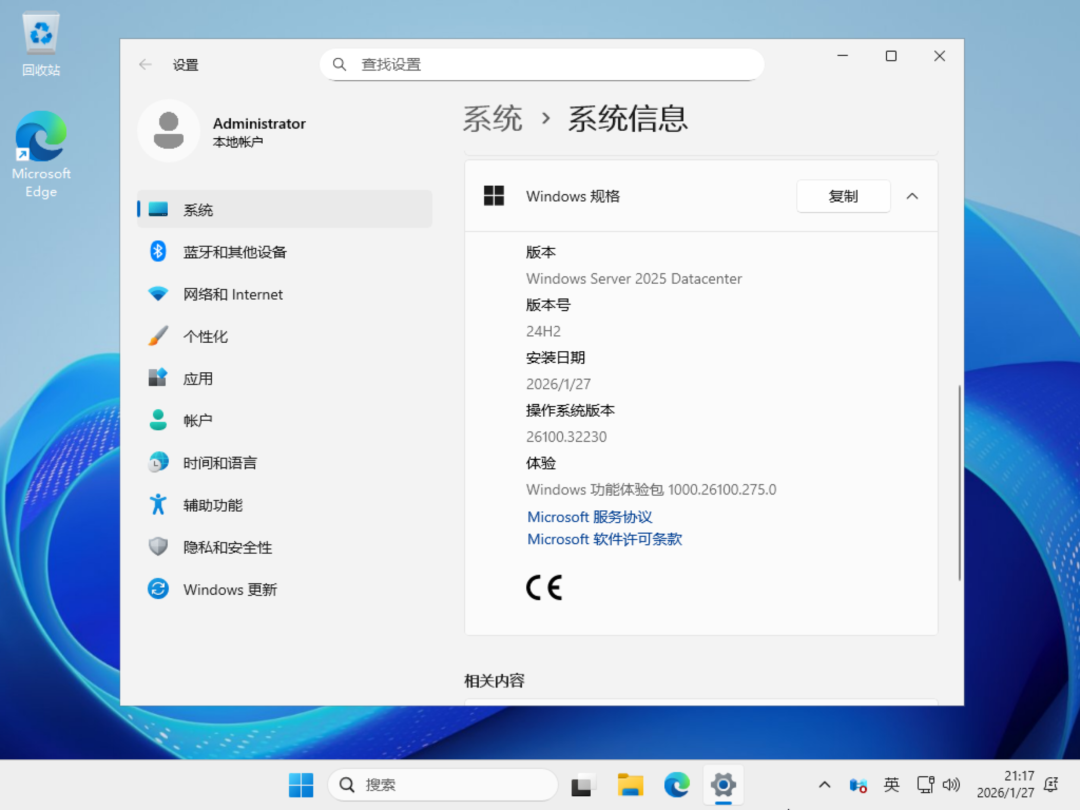Close the 设置 window

pyautogui.click(x=939, y=56)
